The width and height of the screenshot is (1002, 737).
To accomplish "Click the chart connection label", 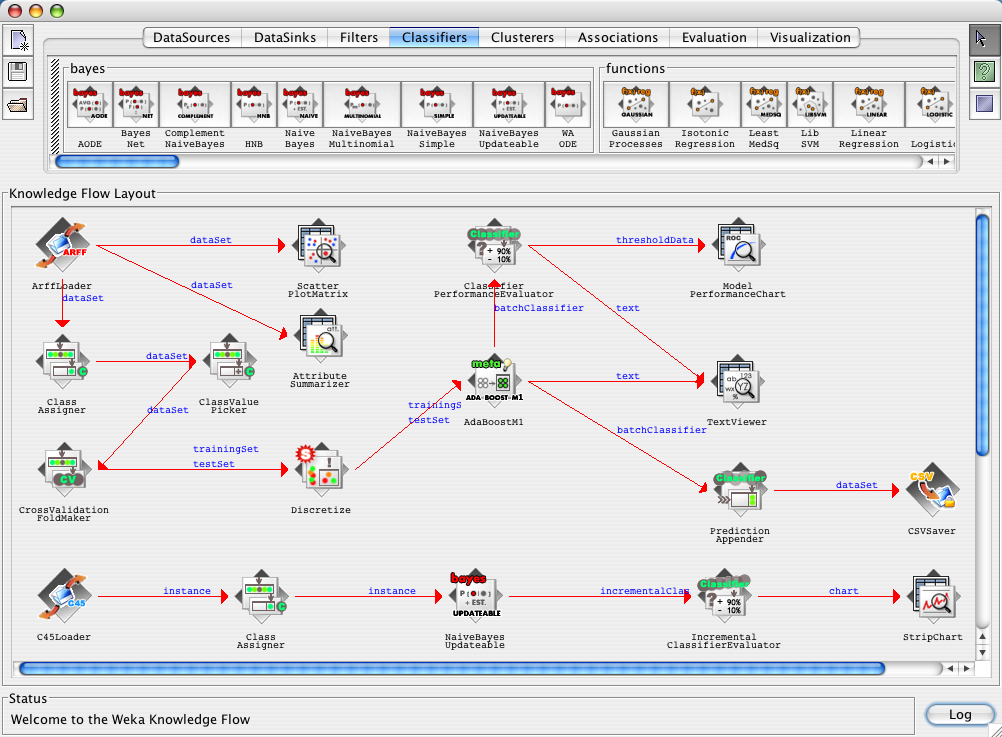I will click(x=844, y=591).
